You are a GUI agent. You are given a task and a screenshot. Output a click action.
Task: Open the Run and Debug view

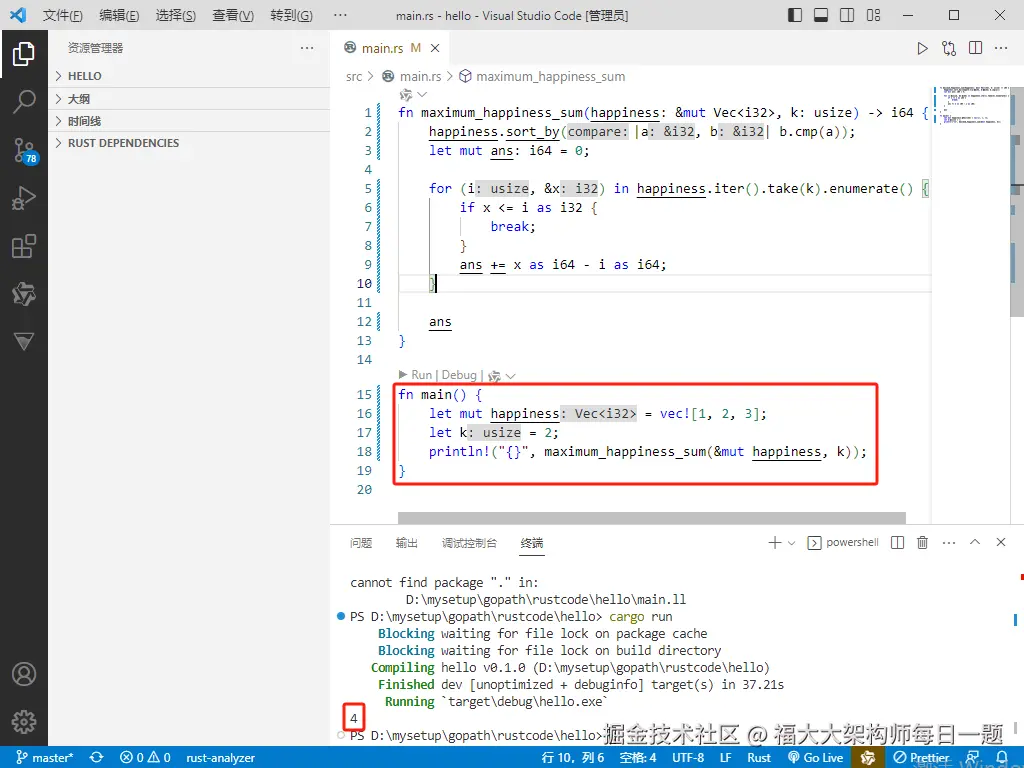tap(24, 198)
